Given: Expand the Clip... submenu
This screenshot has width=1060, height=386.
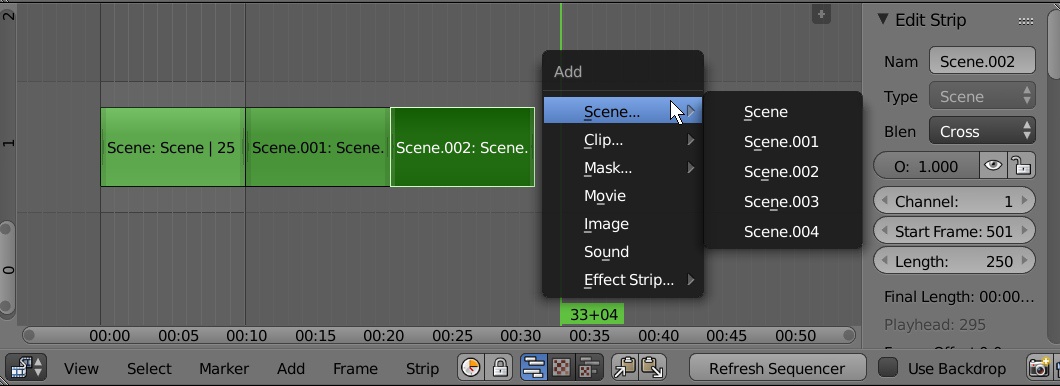Looking at the screenshot, I should pyautogui.click(x=623, y=140).
